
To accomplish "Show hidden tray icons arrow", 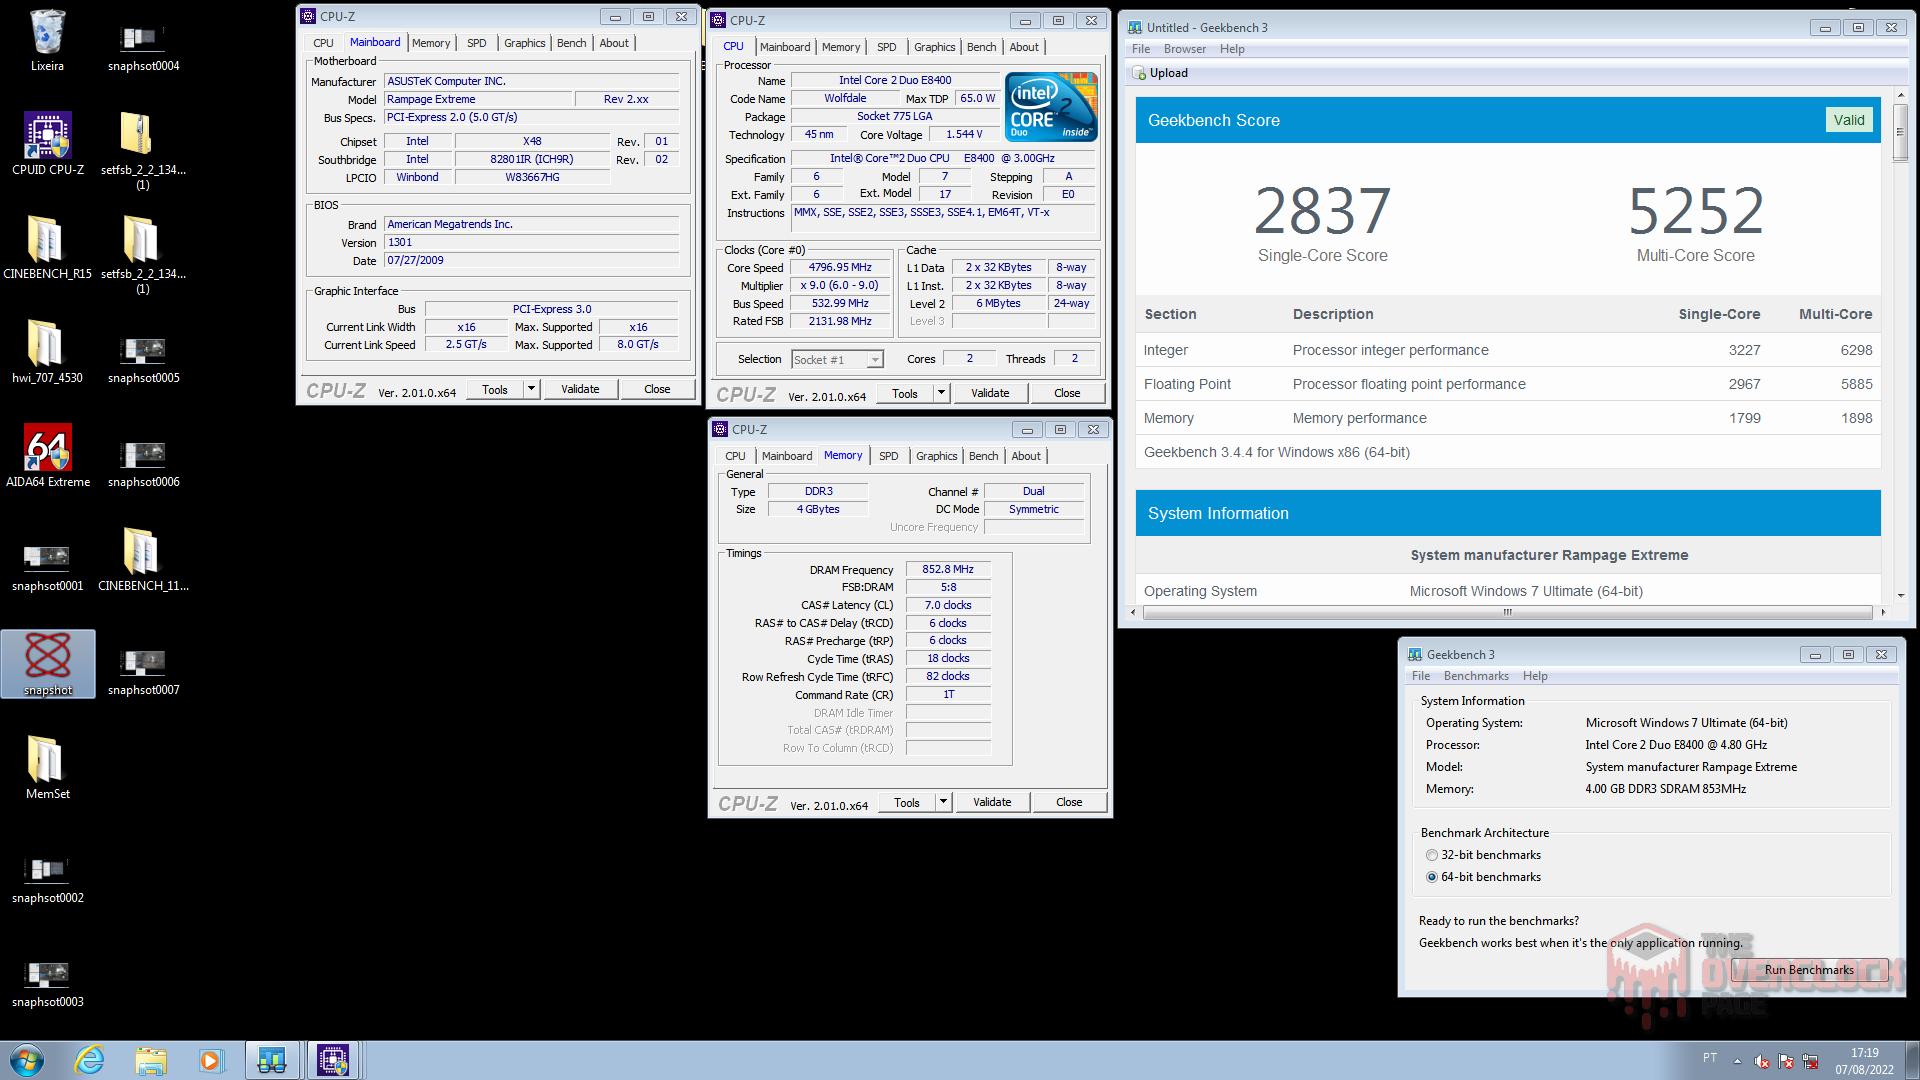I will [1737, 1061].
